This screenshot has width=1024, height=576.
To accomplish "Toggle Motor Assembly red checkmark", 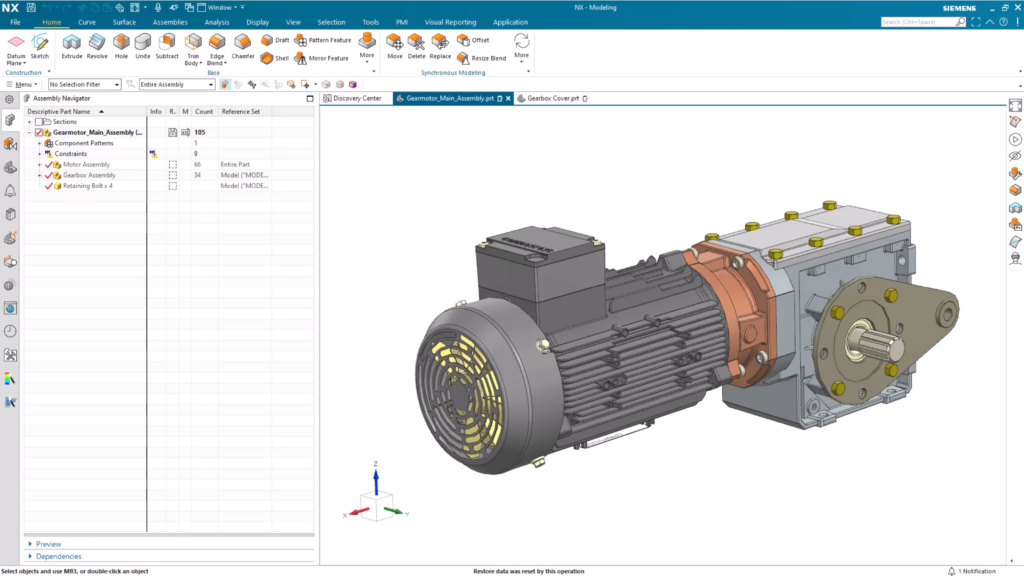I will [48, 165].
